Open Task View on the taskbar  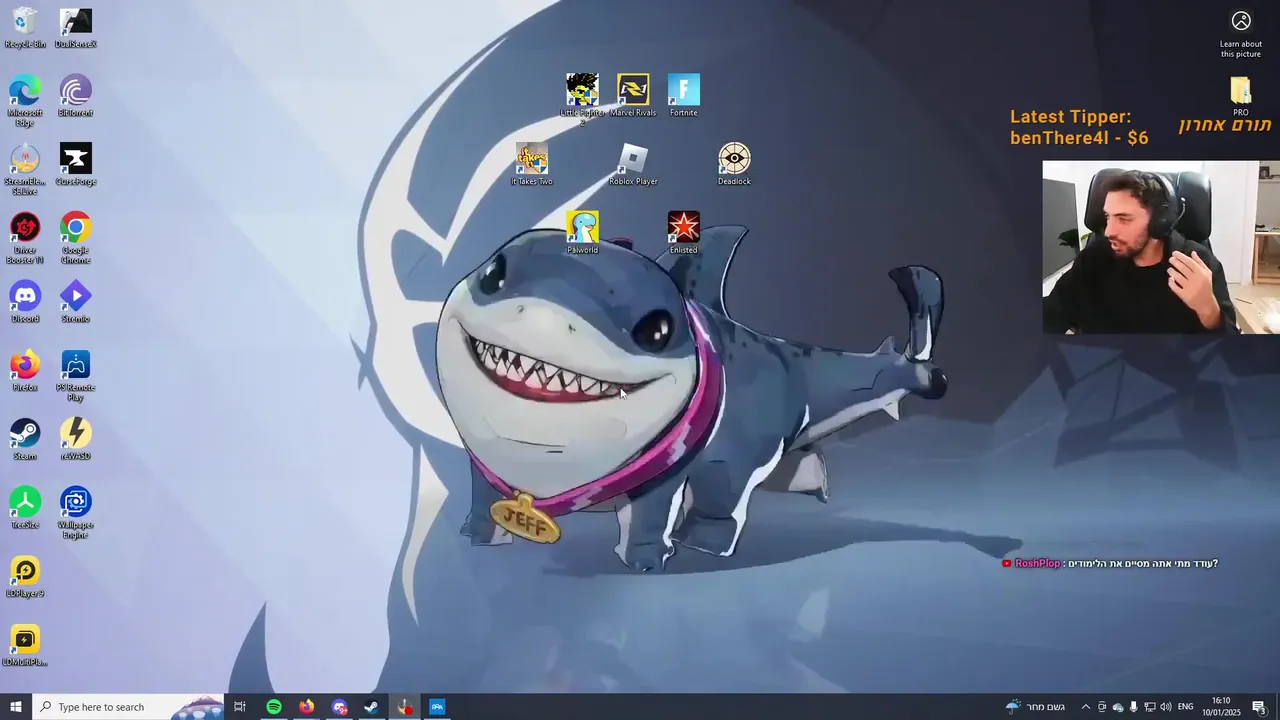click(240, 707)
